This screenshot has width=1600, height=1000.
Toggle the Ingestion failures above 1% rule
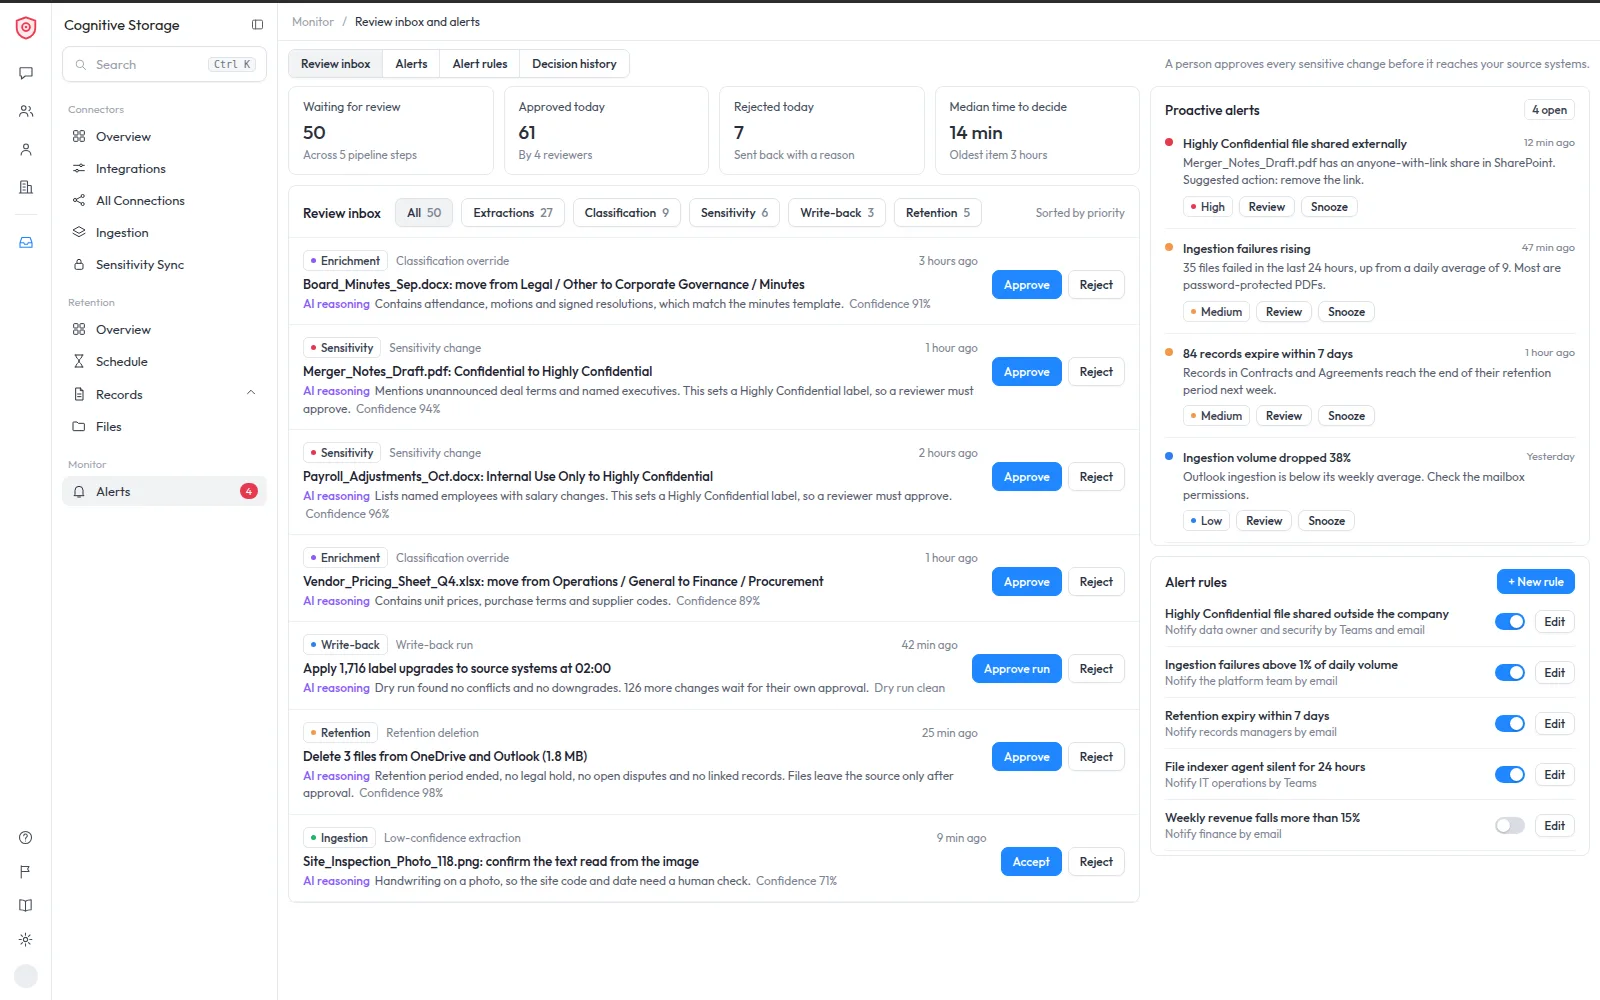click(x=1510, y=673)
